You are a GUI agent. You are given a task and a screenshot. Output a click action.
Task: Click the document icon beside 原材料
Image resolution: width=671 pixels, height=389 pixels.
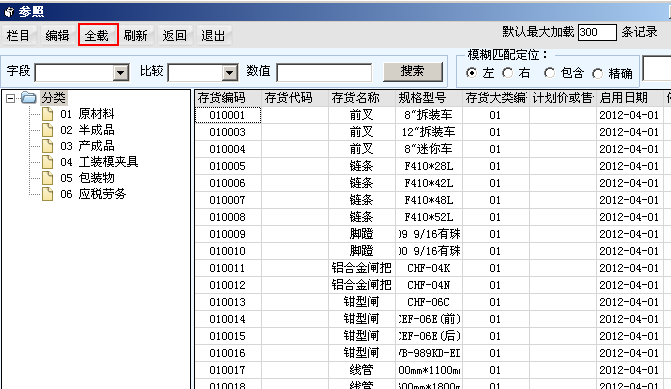coord(48,114)
